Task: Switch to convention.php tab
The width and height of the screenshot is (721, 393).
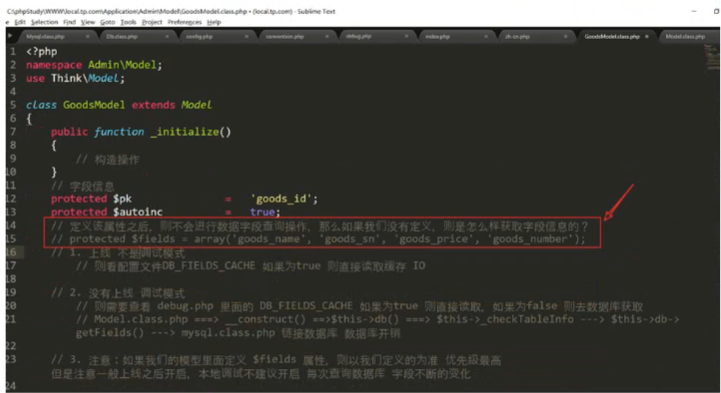Action: click(x=285, y=36)
